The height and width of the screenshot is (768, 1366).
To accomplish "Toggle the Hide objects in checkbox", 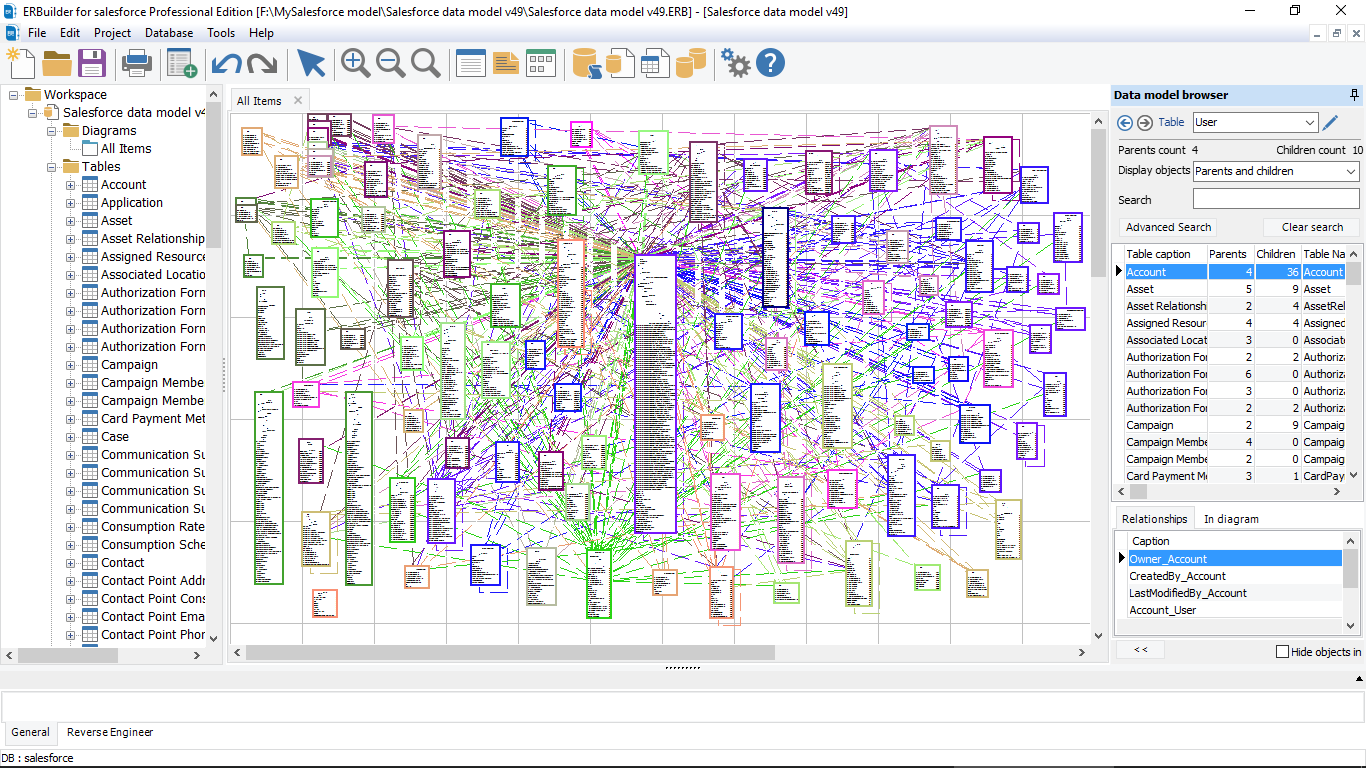I will click(x=1283, y=652).
